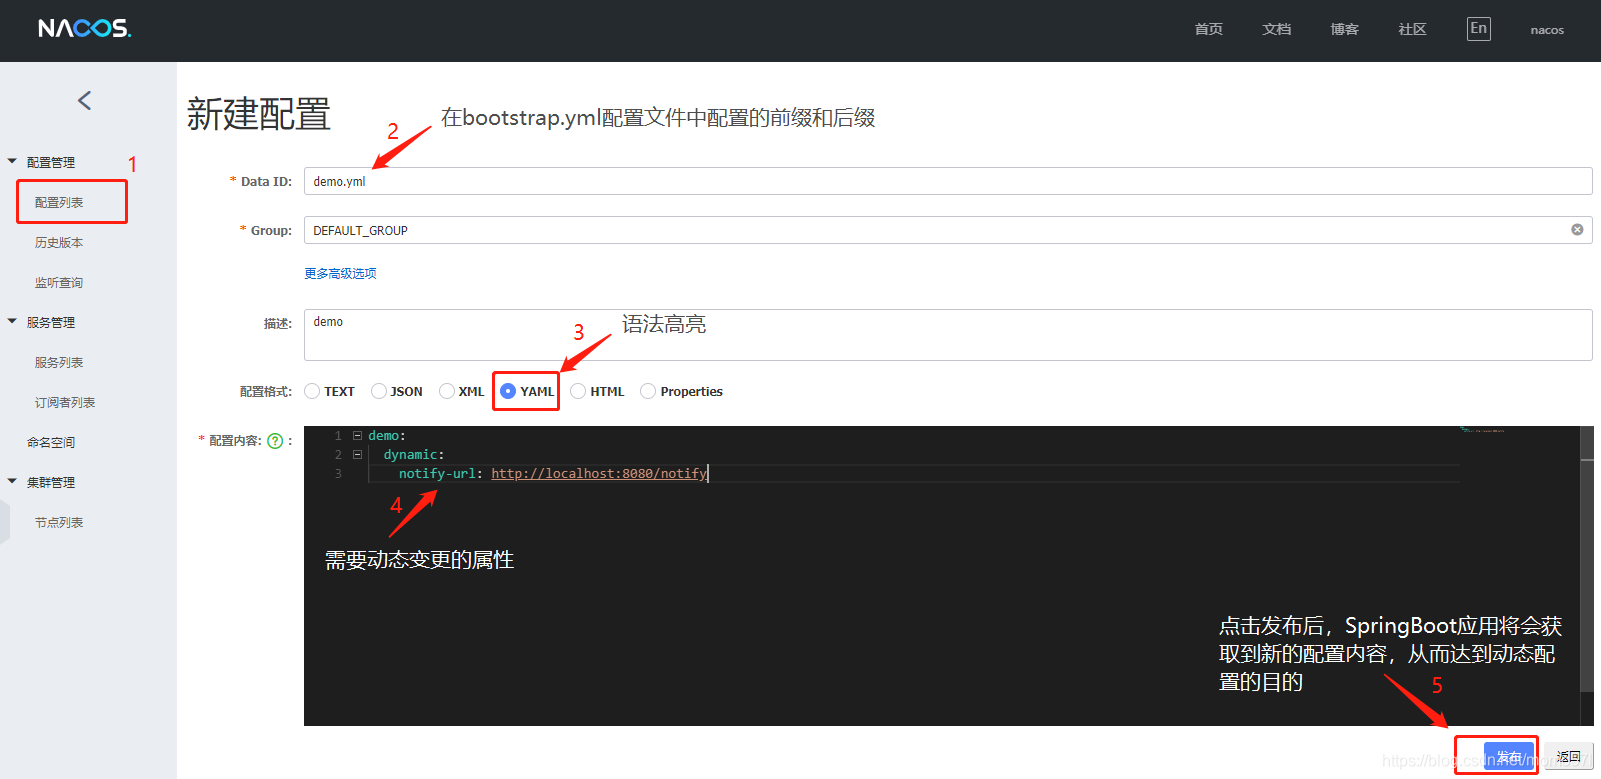
Task: Open 配置列表 in the sidebar
Action: (x=59, y=202)
